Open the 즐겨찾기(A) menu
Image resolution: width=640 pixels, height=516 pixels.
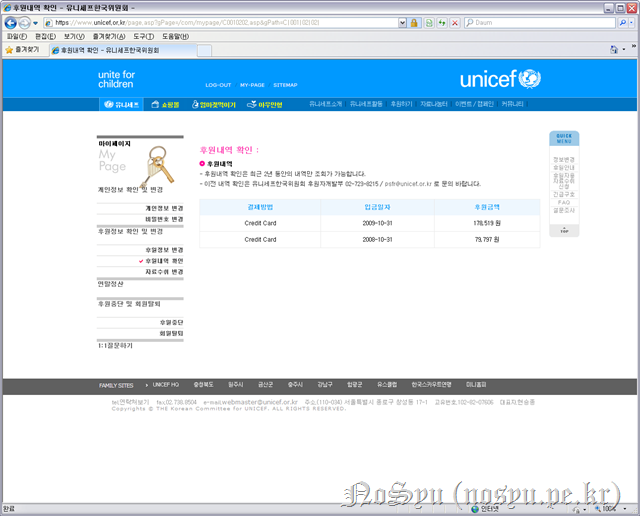(x=100, y=36)
